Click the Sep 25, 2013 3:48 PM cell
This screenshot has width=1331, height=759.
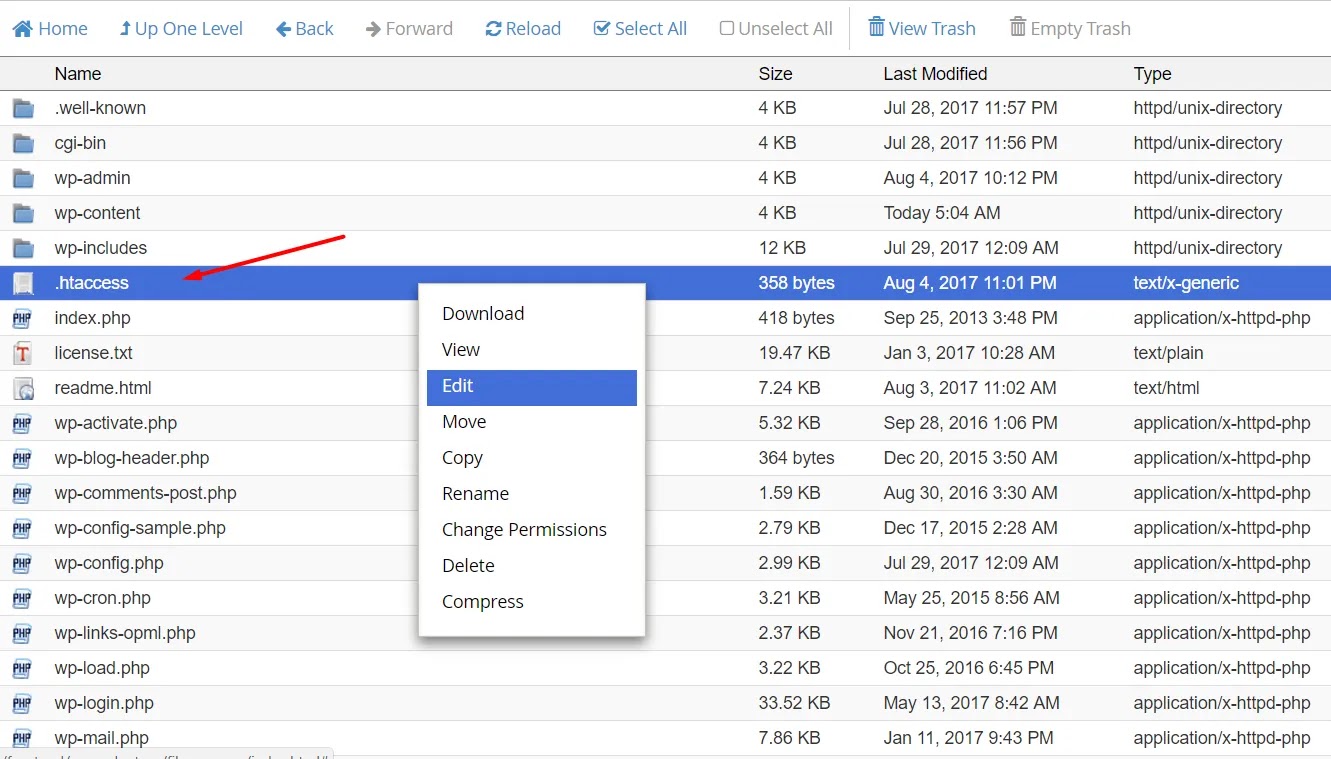970,318
